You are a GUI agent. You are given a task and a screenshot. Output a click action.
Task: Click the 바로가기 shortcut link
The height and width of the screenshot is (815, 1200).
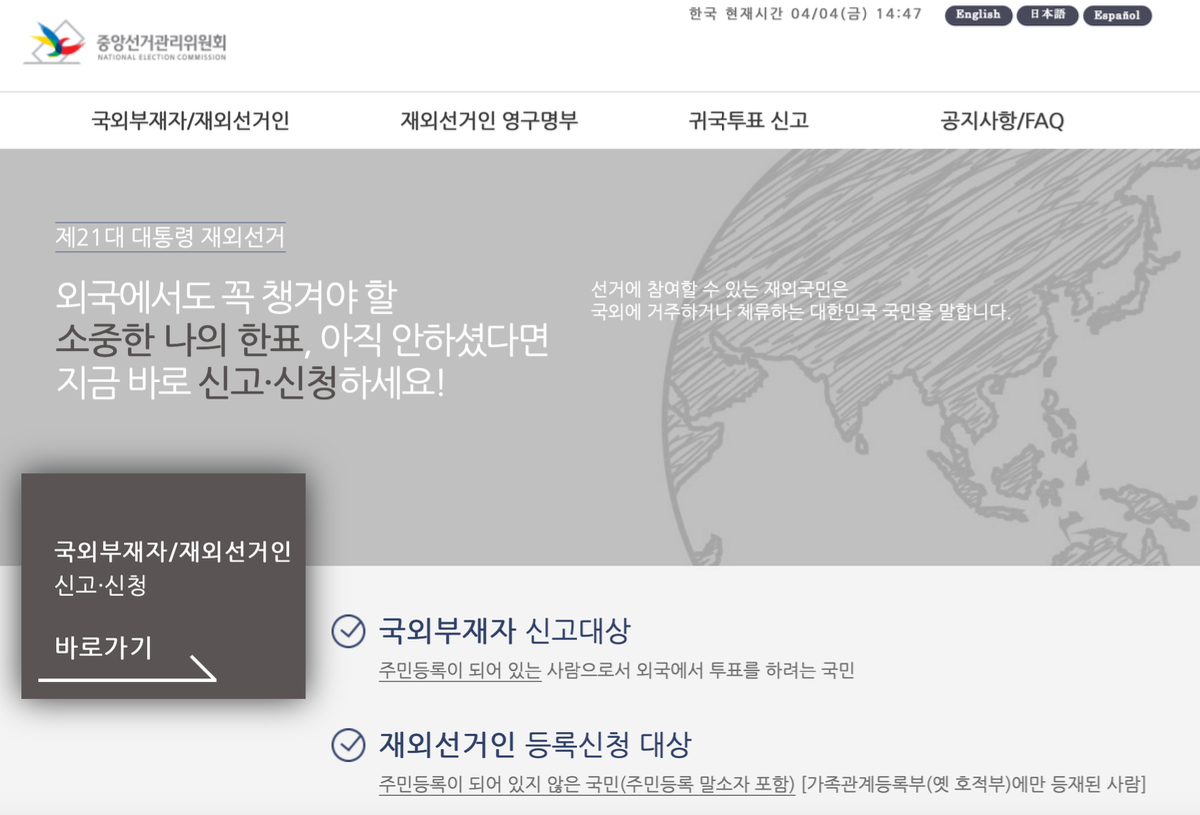point(103,648)
